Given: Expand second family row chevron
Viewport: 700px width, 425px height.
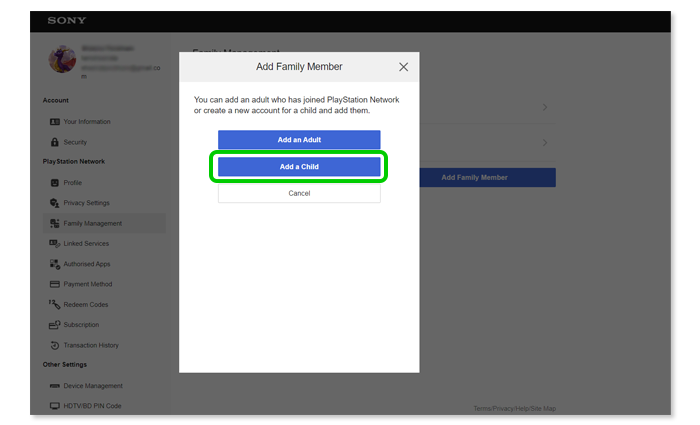Looking at the screenshot, I should (x=545, y=143).
